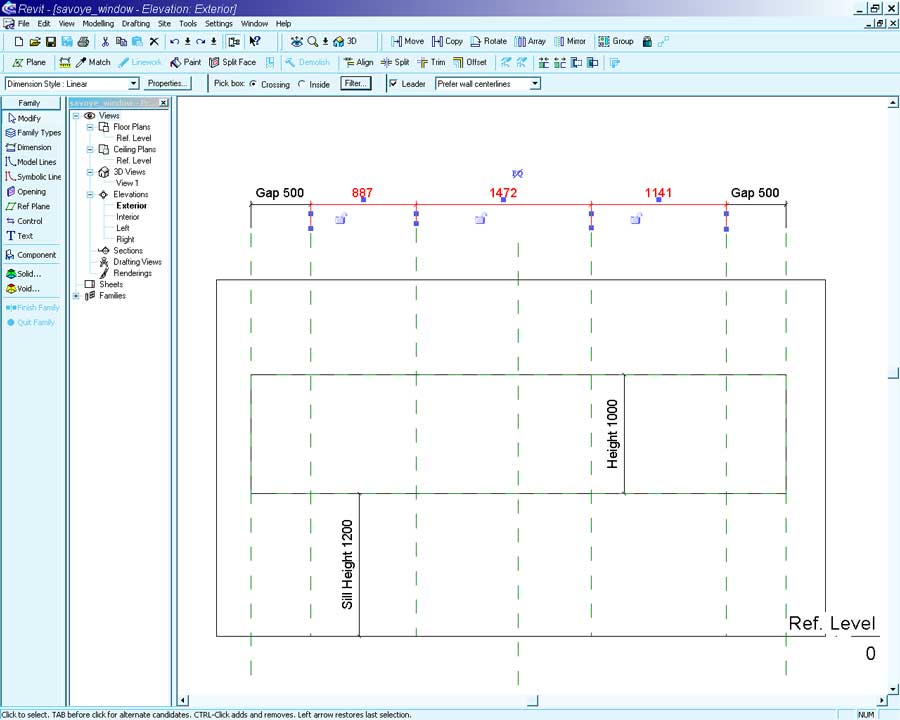
Task: Click the Group tool
Action: point(615,41)
